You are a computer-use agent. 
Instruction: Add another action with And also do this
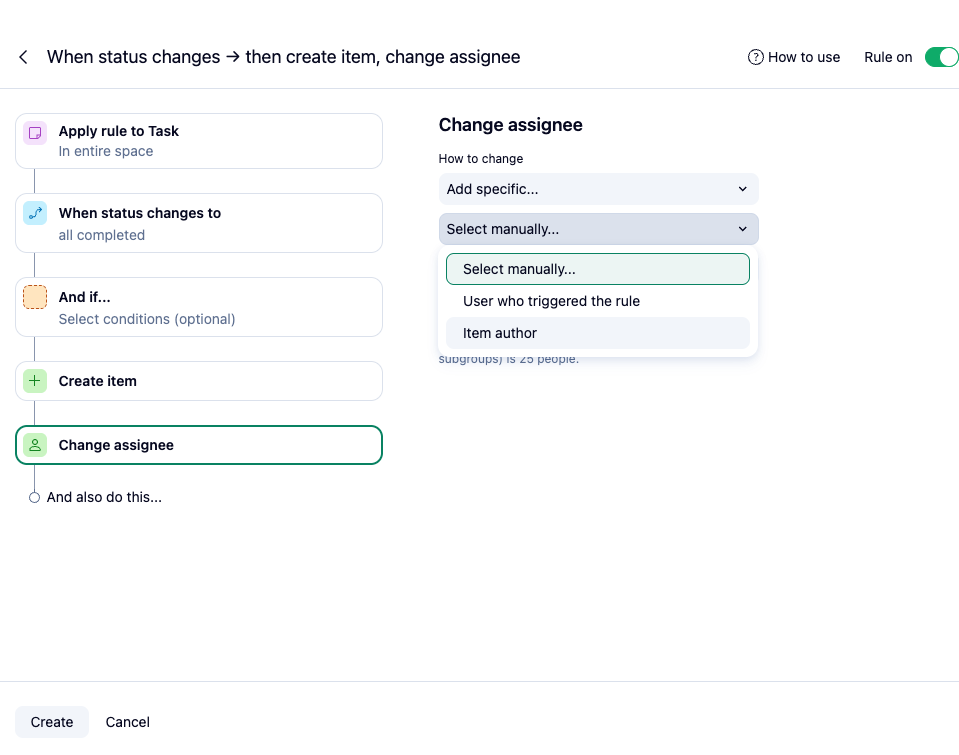(104, 497)
